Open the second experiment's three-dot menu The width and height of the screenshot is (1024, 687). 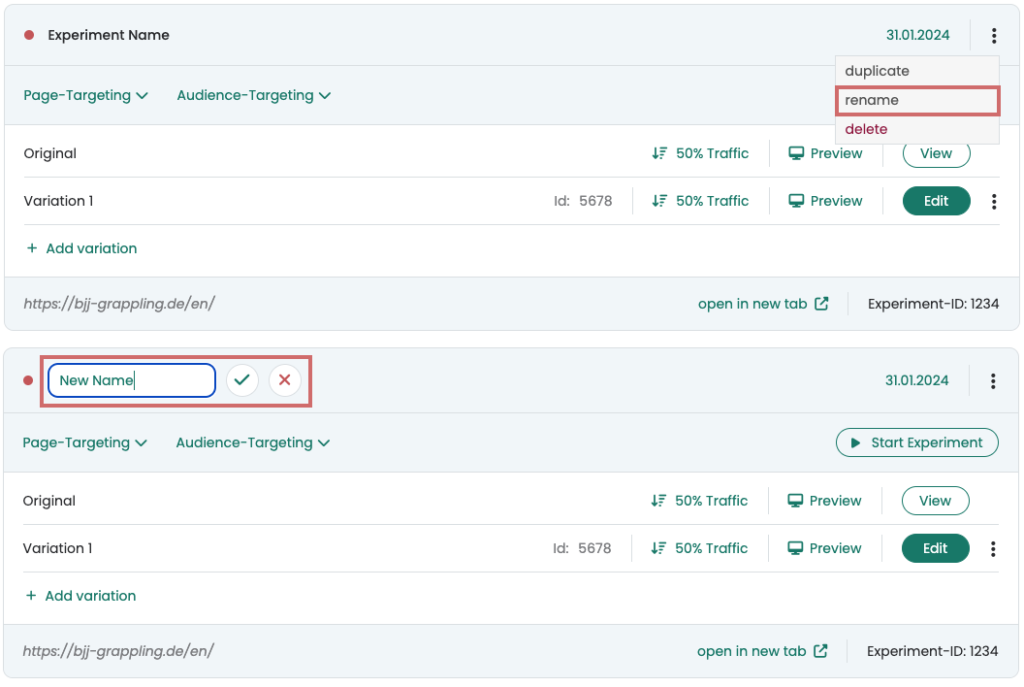point(994,380)
